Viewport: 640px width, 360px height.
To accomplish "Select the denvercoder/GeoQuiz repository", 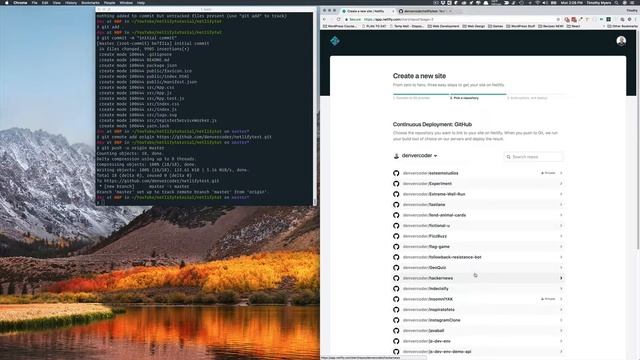I will (478, 268).
